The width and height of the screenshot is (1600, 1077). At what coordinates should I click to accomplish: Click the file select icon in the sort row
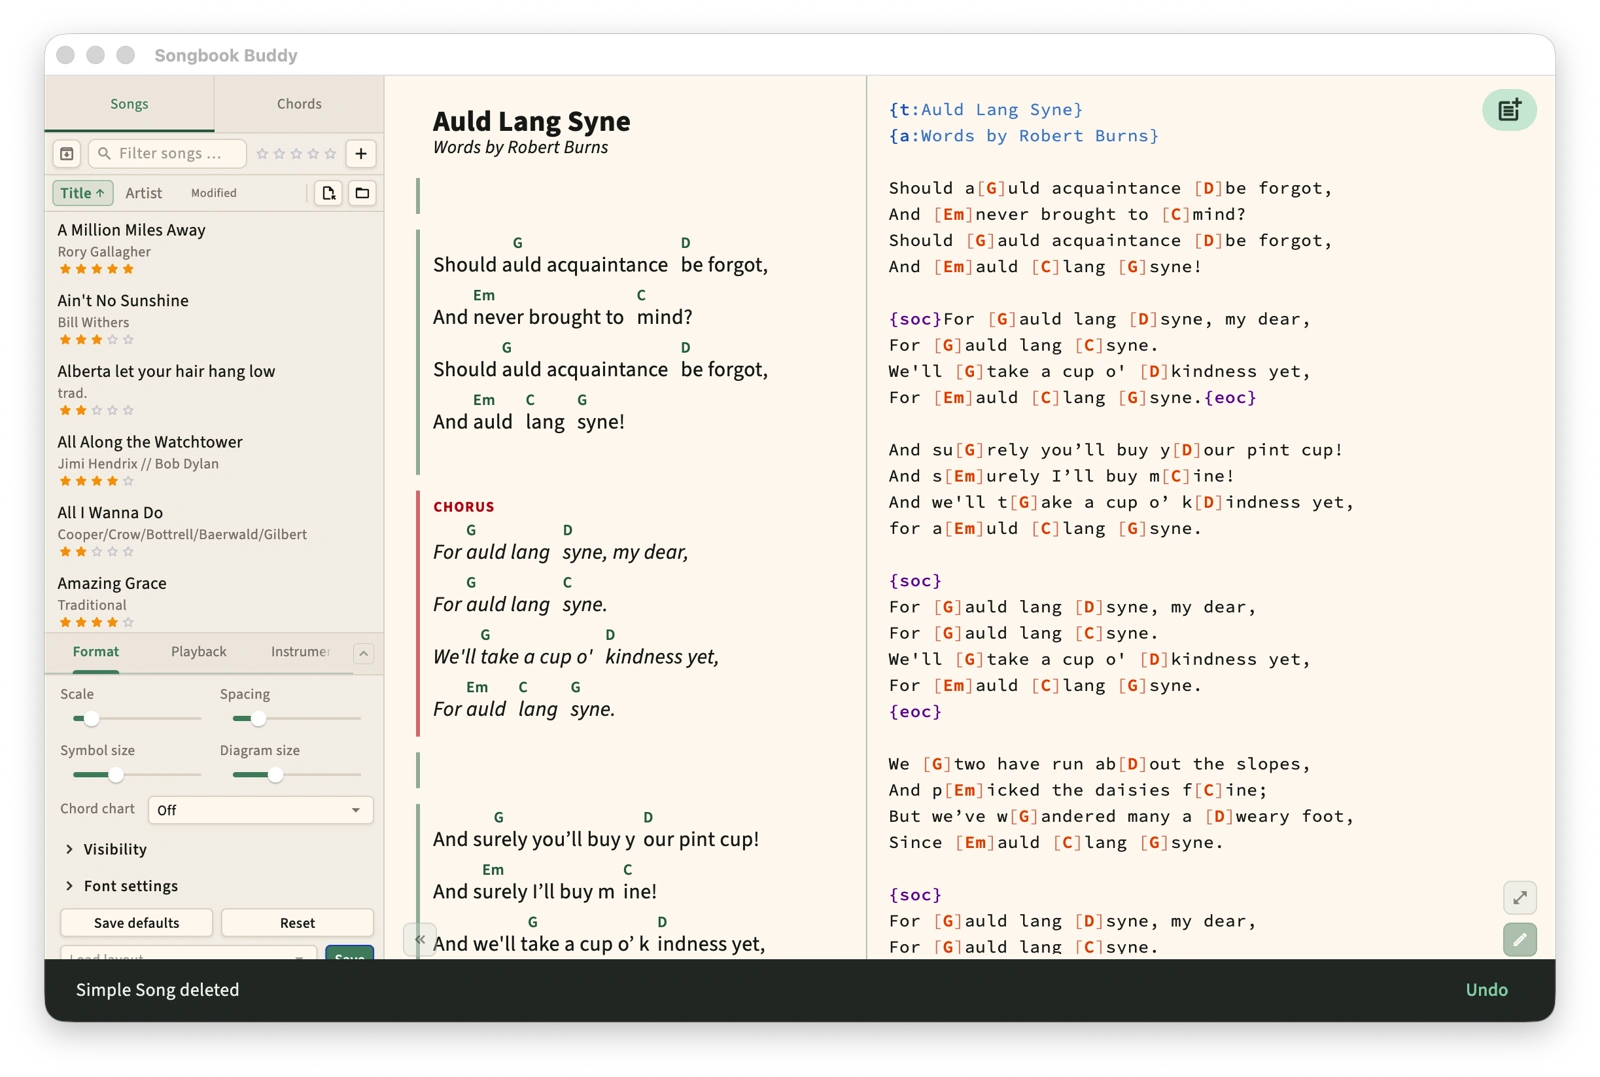[328, 193]
